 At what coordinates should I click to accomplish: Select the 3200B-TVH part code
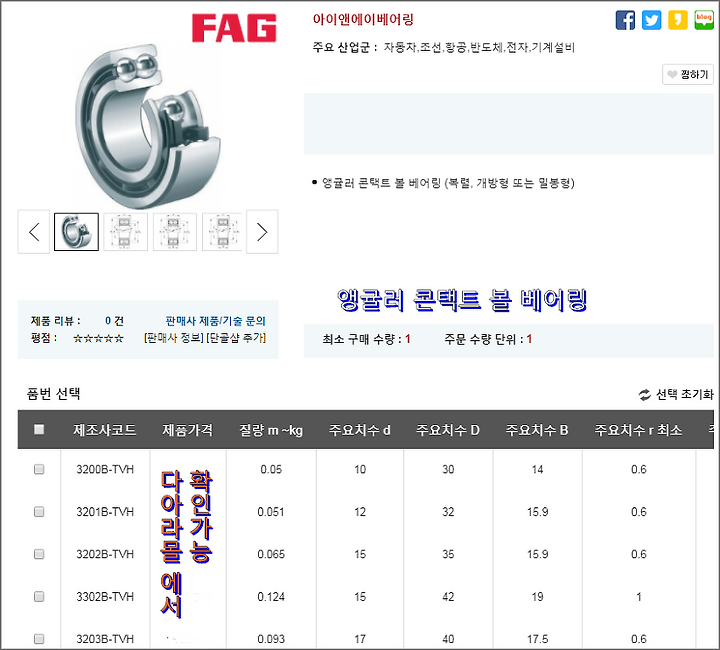tap(105, 470)
